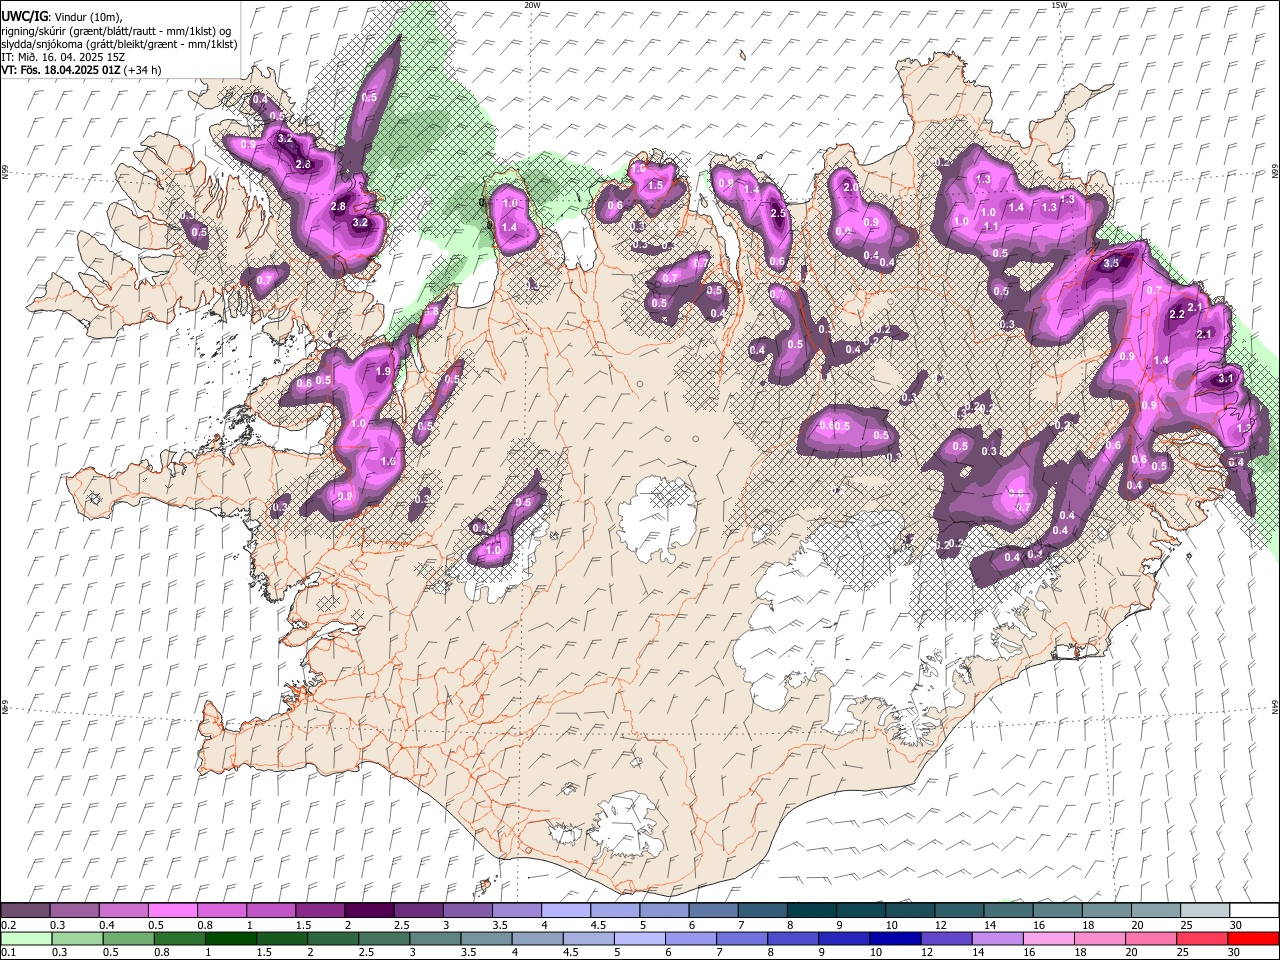1280x960 pixels.
Task: Click the 2.0 snowfall value on the map
Action: [851, 187]
